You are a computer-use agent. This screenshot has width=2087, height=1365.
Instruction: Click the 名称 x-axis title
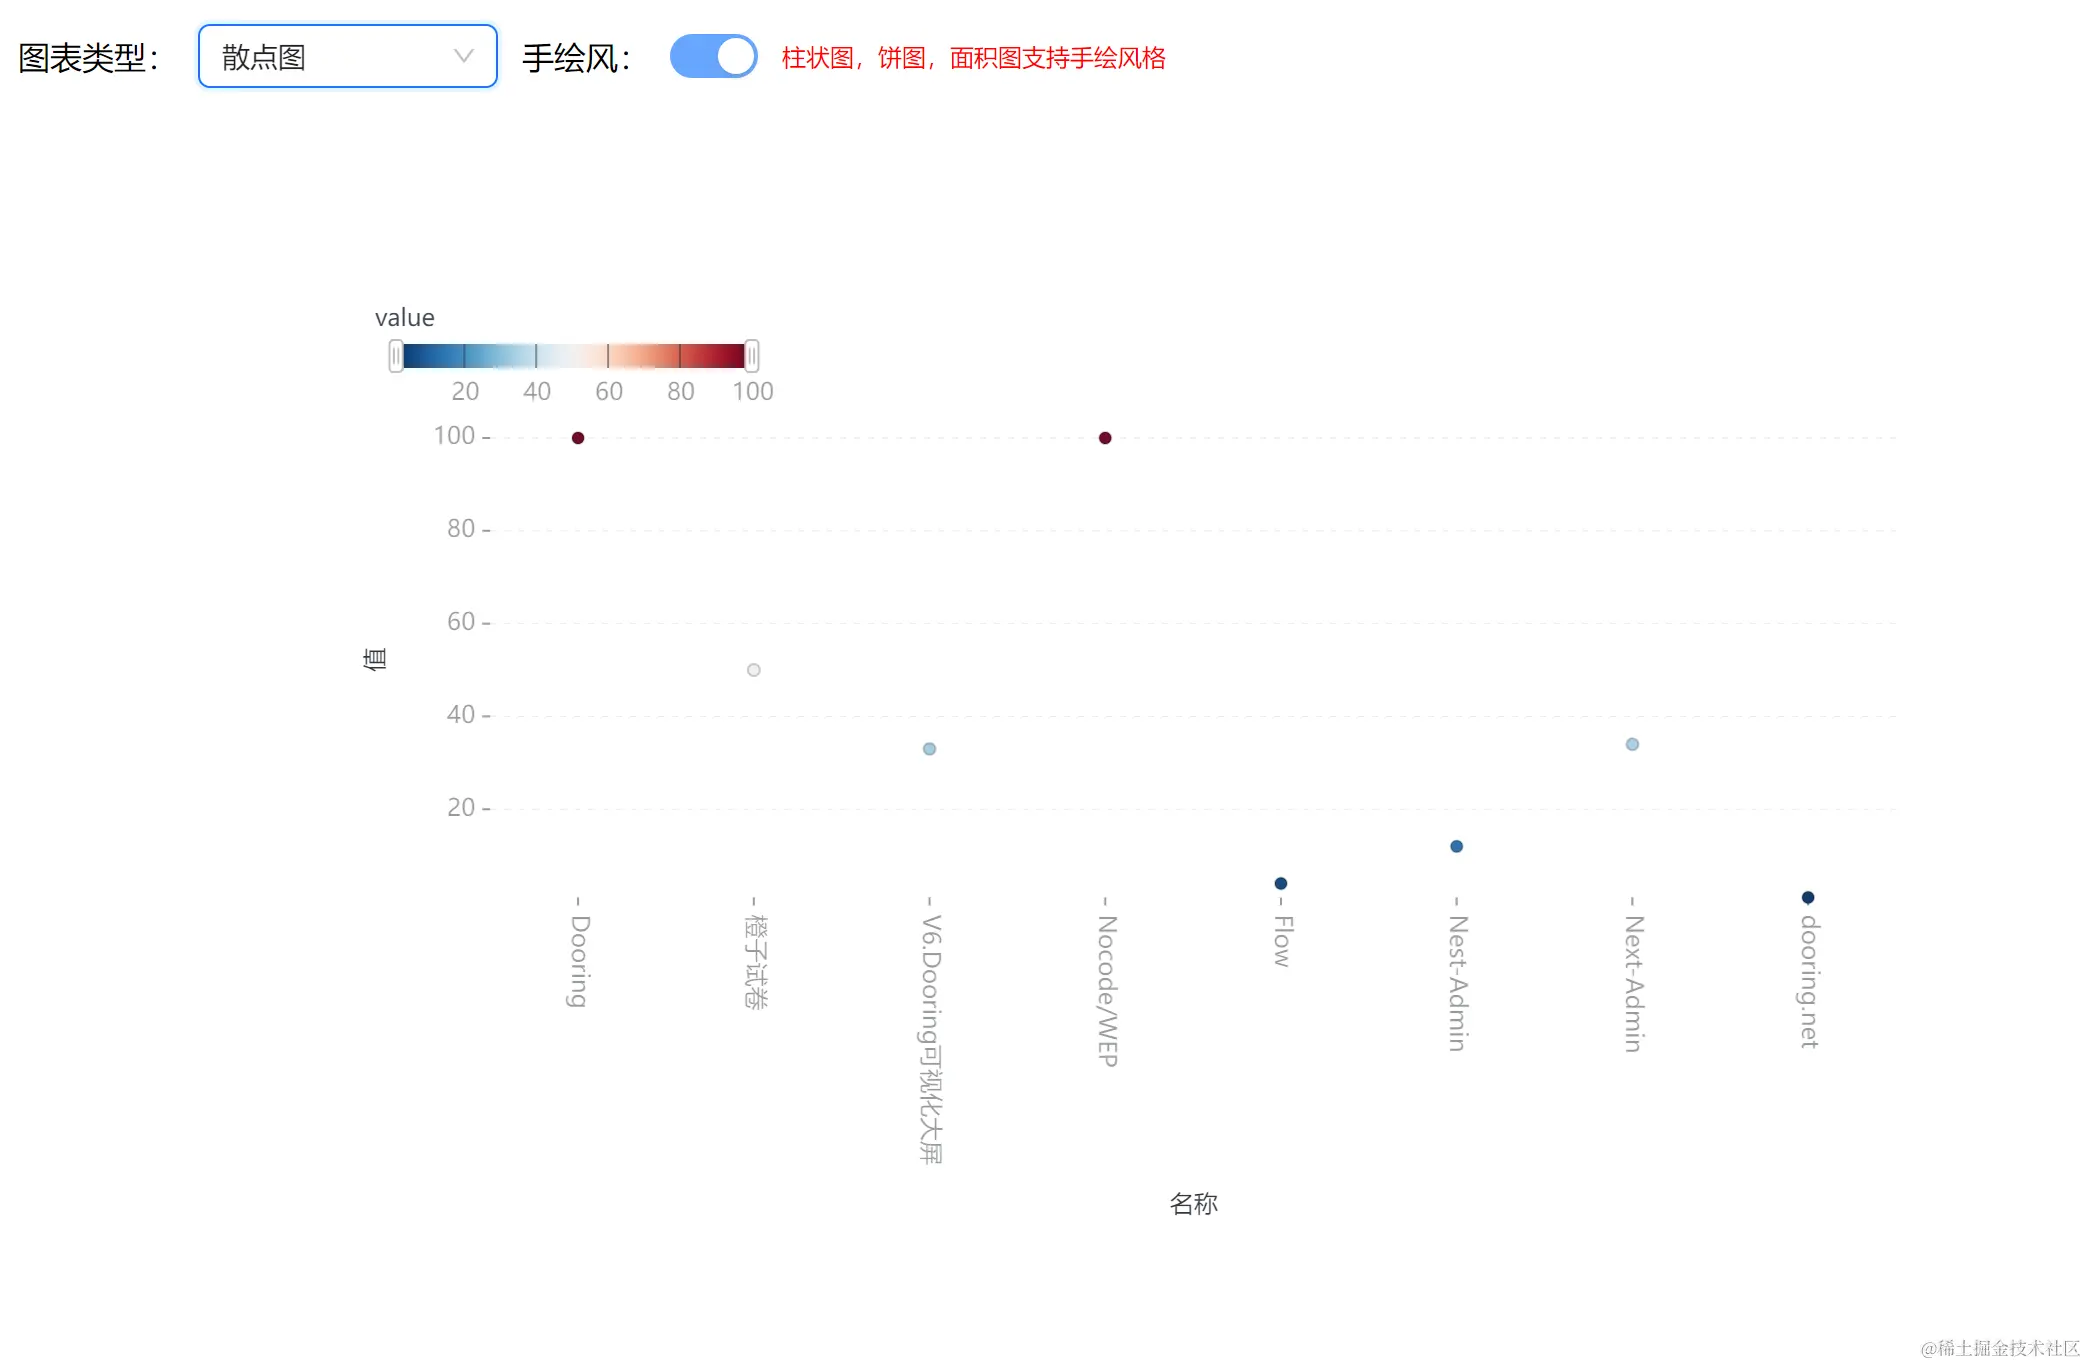tap(1193, 1203)
